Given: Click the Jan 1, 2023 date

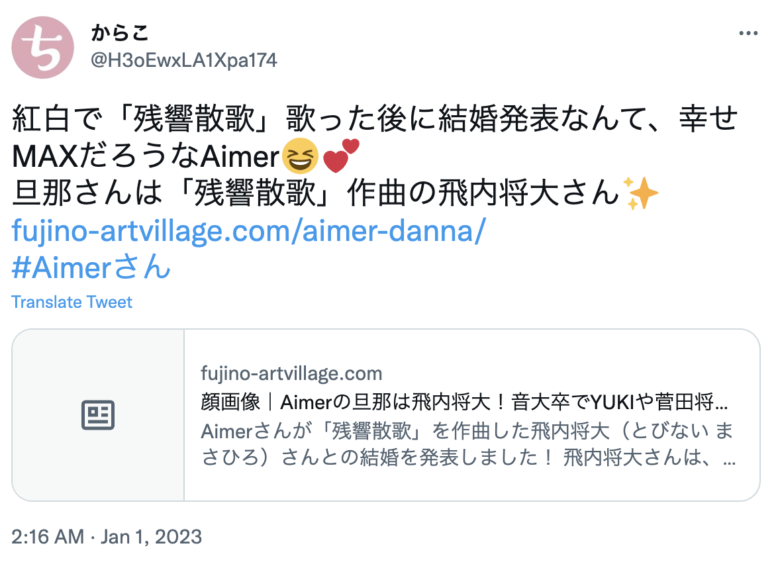Looking at the screenshot, I should point(151,537).
